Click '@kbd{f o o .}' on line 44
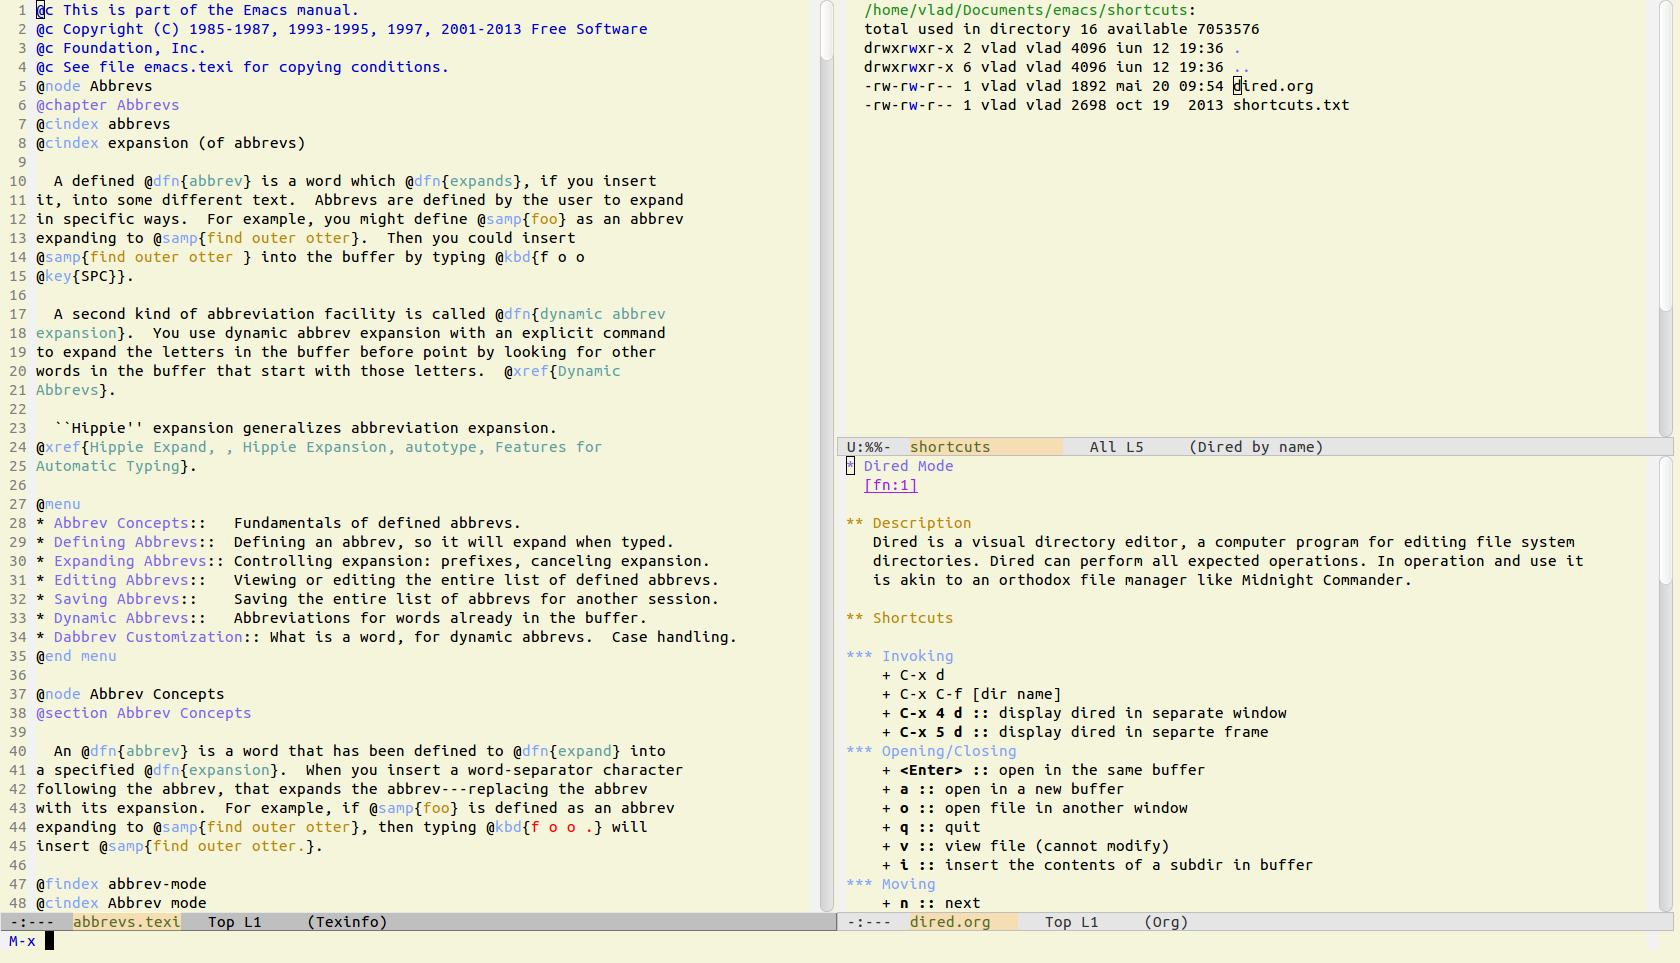The width and height of the screenshot is (1680, 963). point(545,827)
